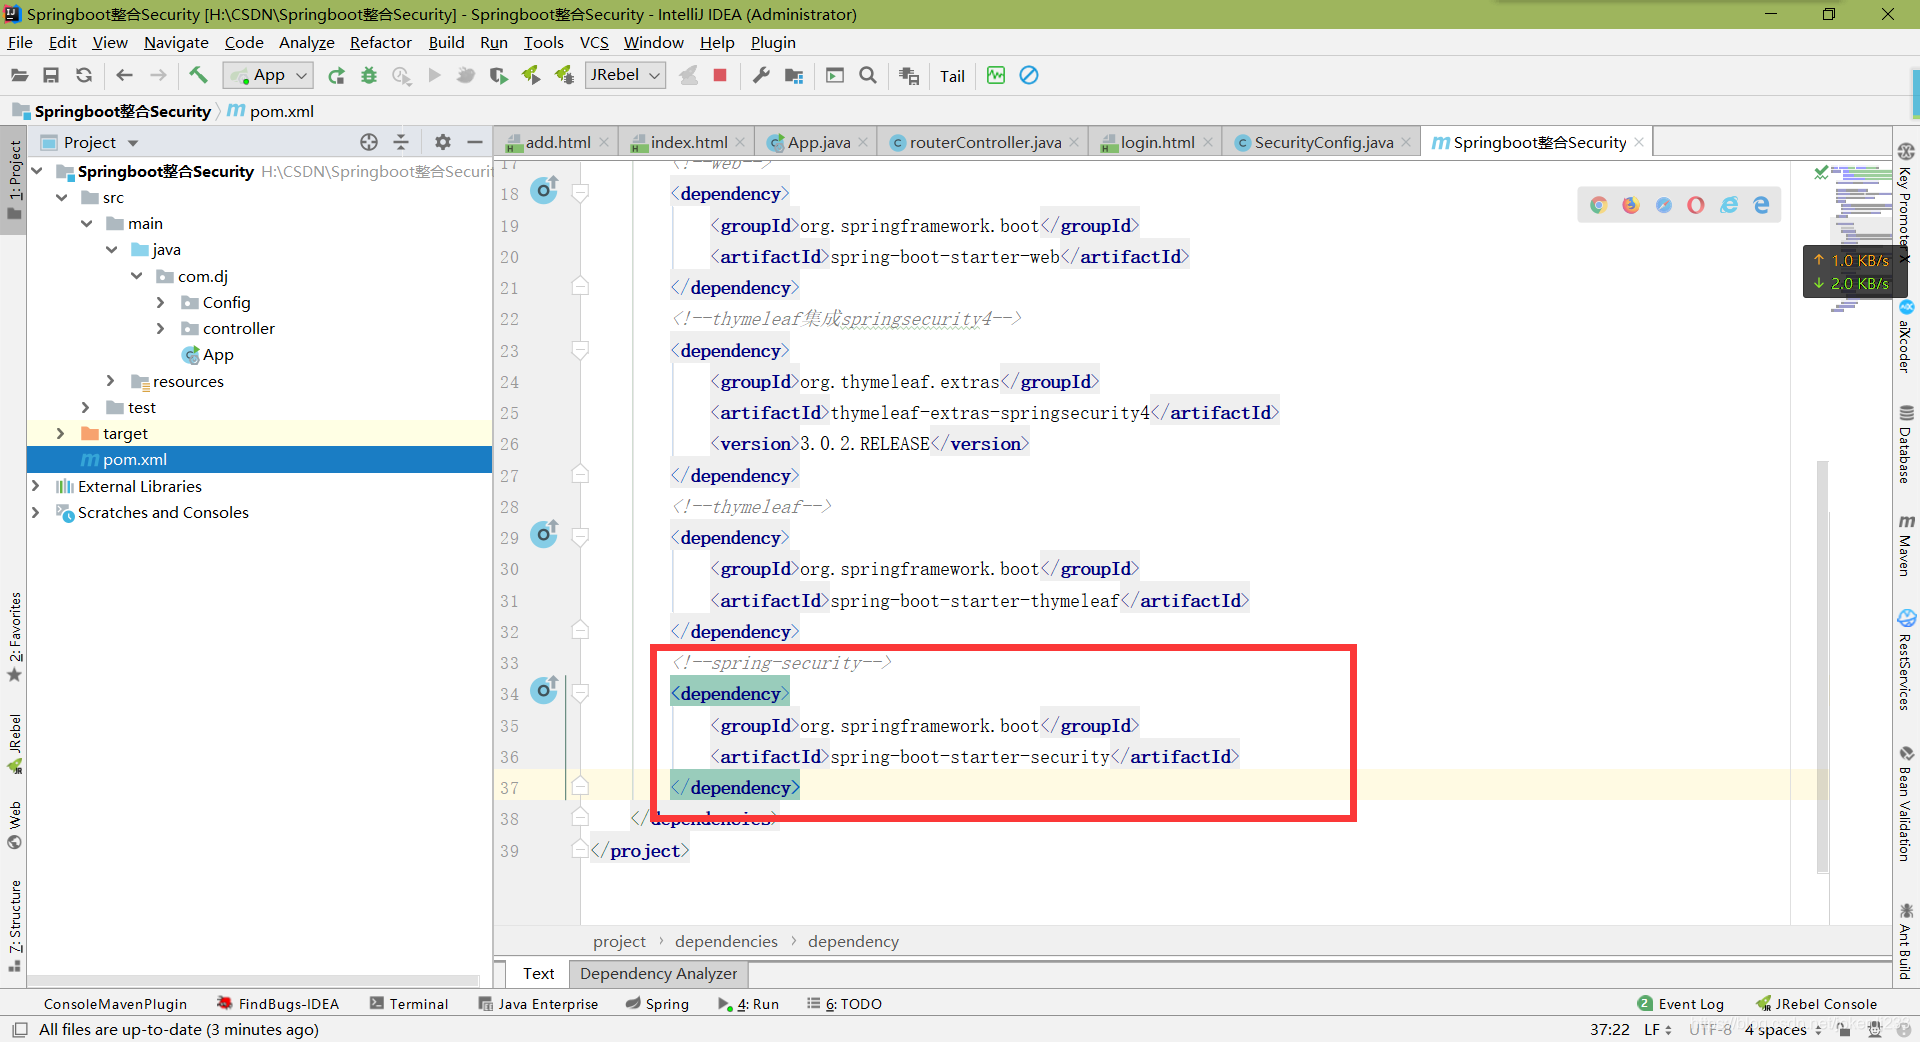Image resolution: width=1920 pixels, height=1042 pixels.
Task: Click the locate target crosshair icon
Action: [369, 142]
